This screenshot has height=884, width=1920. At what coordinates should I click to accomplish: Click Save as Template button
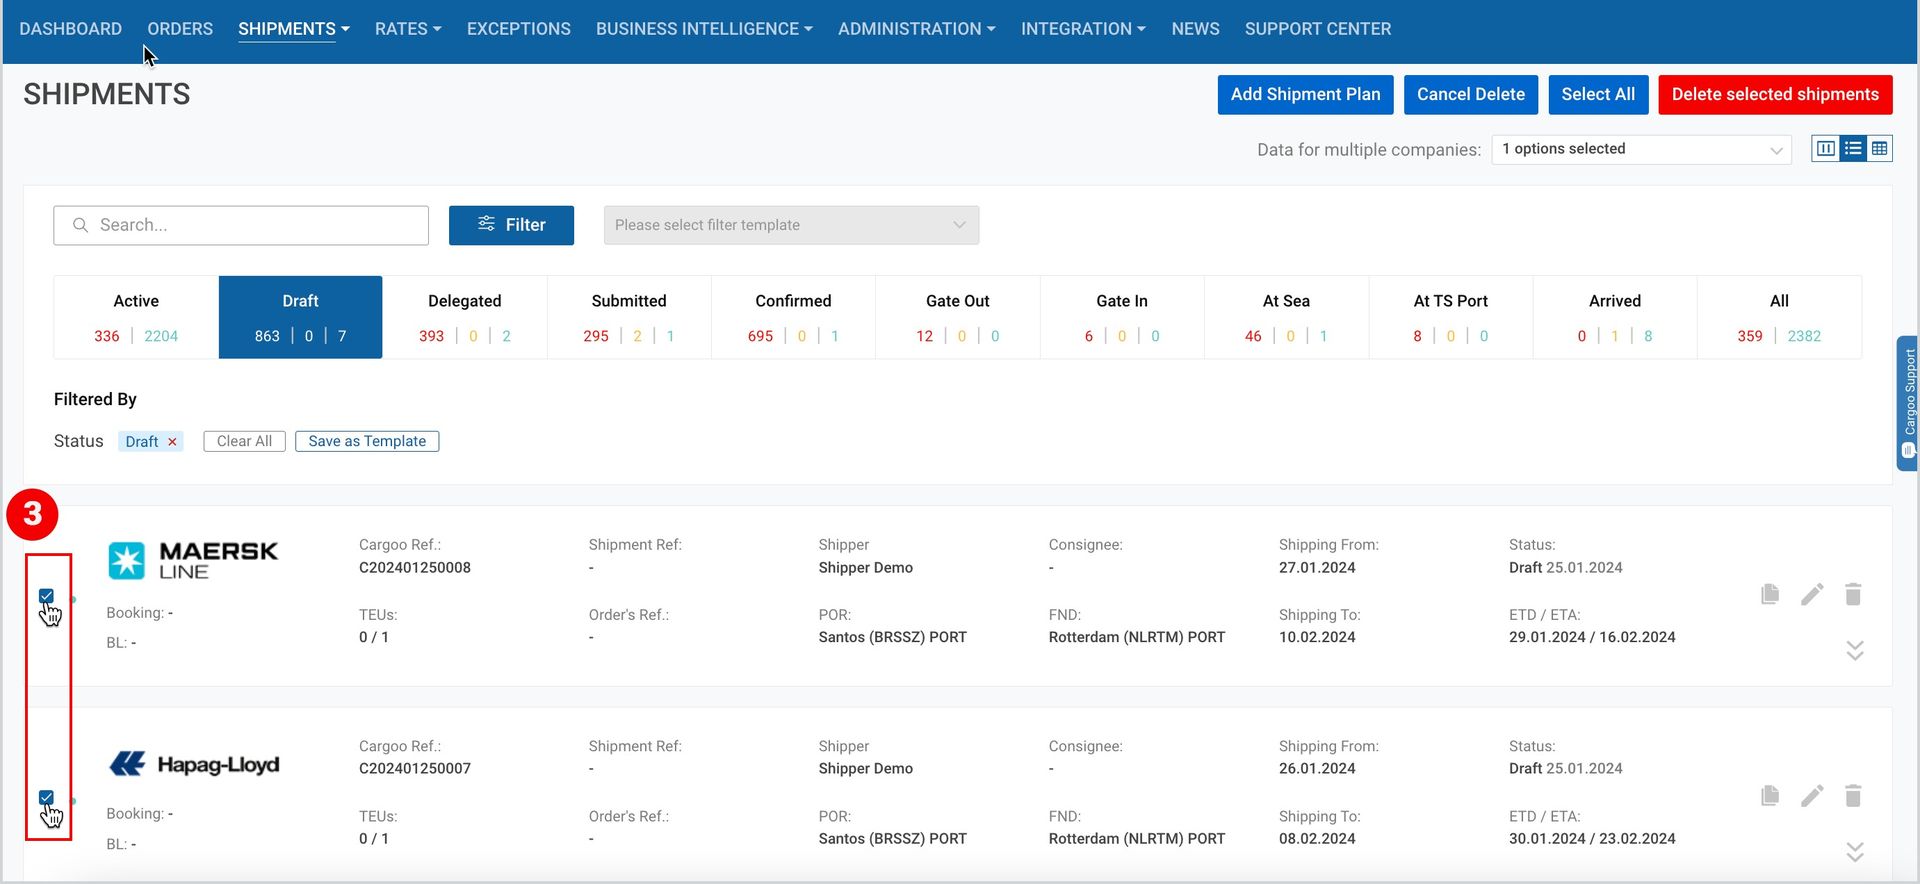click(367, 441)
